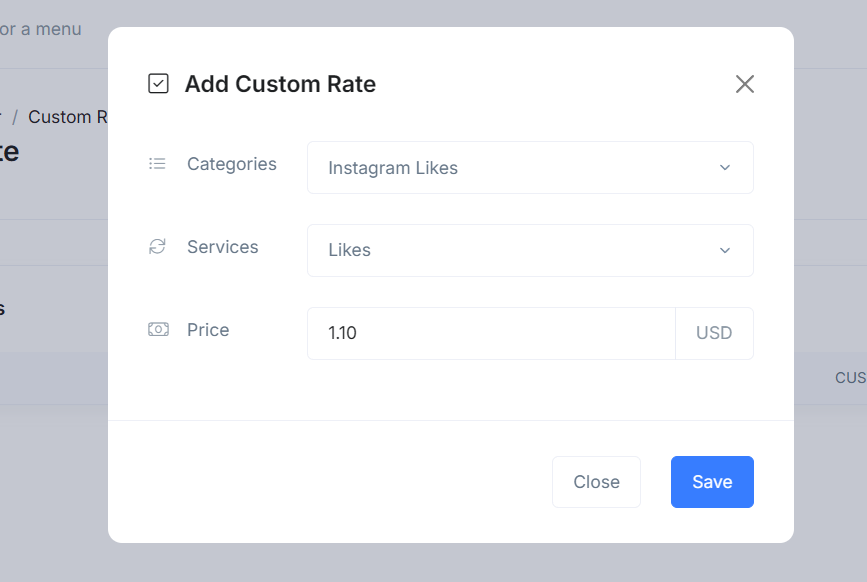This screenshot has height=582, width=867.
Task: Focus the Price field showing 1.10
Action: pos(491,333)
